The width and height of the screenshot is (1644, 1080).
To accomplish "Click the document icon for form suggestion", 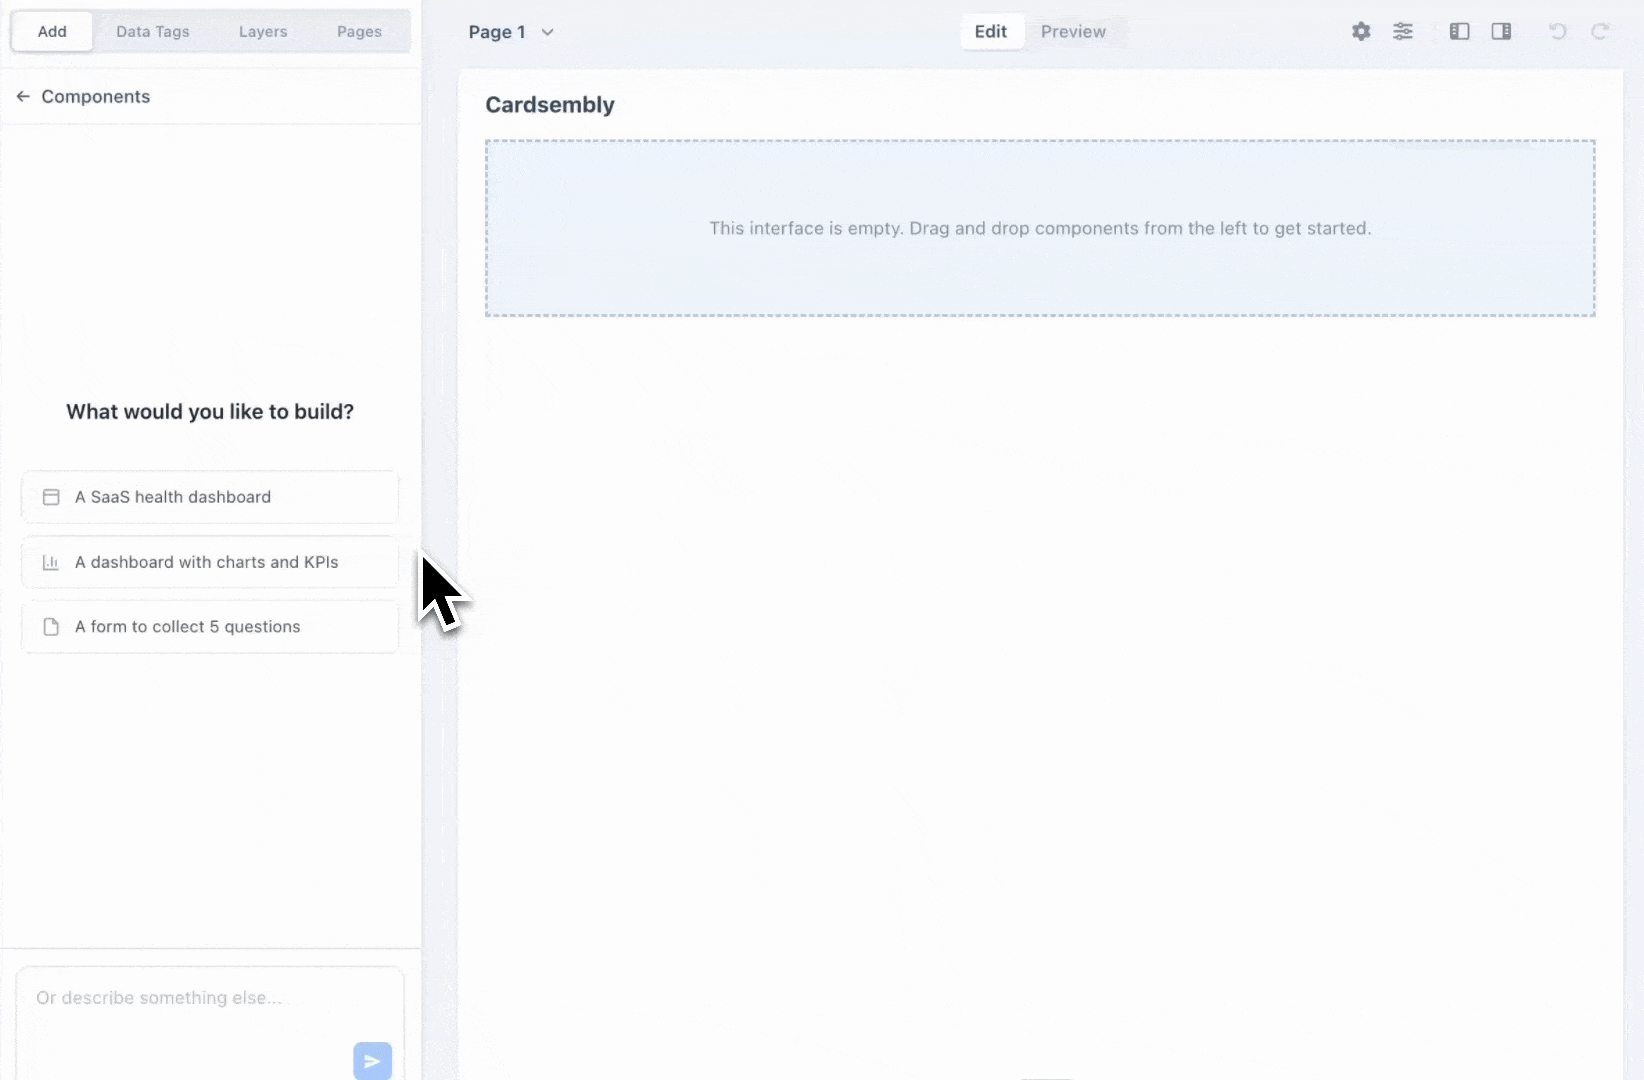I will [x=51, y=627].
